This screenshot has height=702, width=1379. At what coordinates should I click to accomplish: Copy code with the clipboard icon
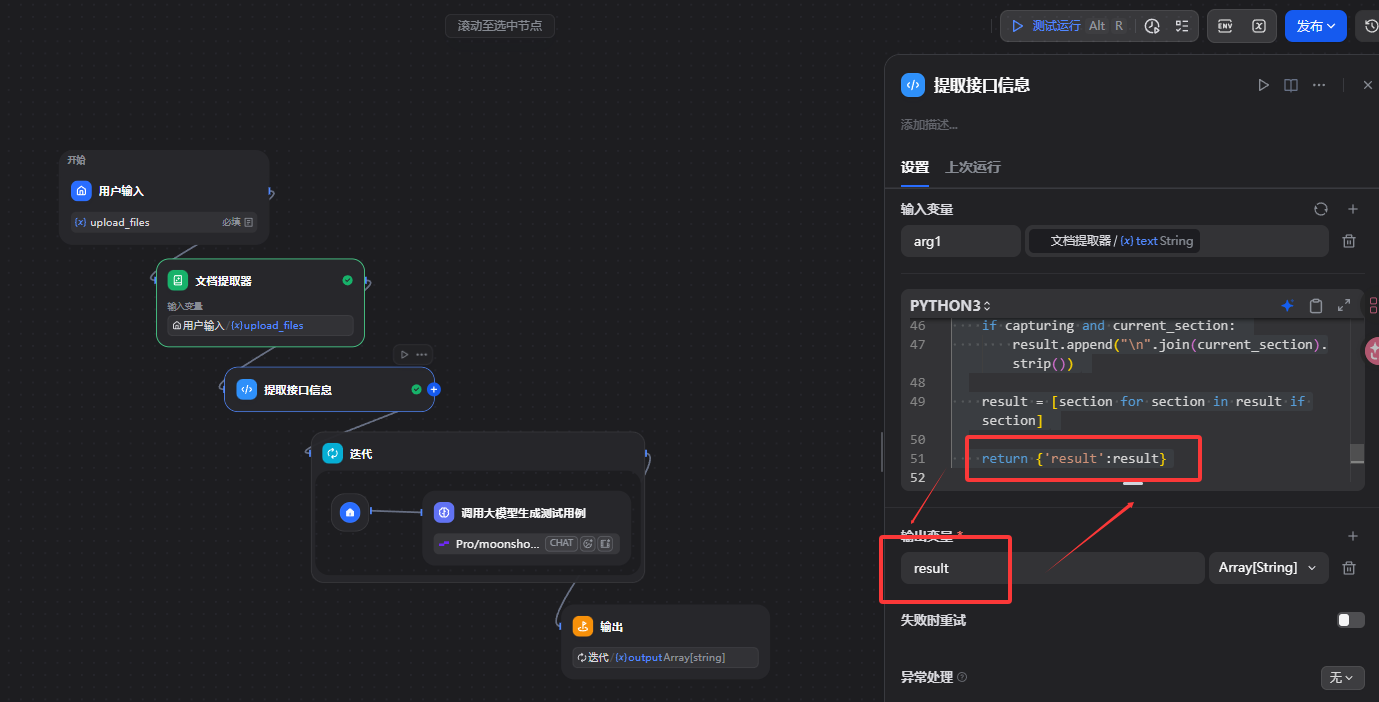(x=1316, y=306)
